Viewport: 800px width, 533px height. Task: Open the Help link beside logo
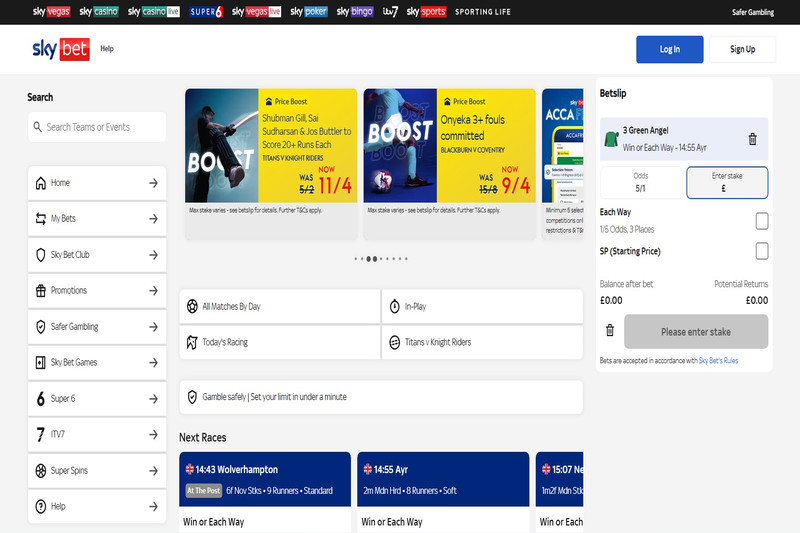click(107, 48)
